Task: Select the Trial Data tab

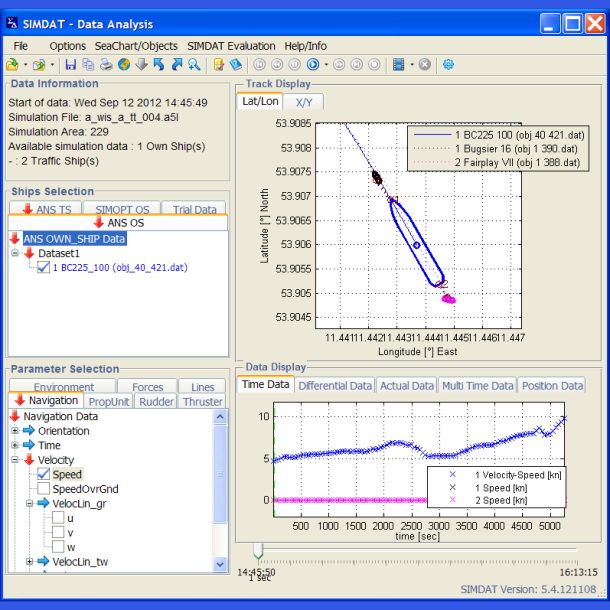Action: tap(194, 209)
